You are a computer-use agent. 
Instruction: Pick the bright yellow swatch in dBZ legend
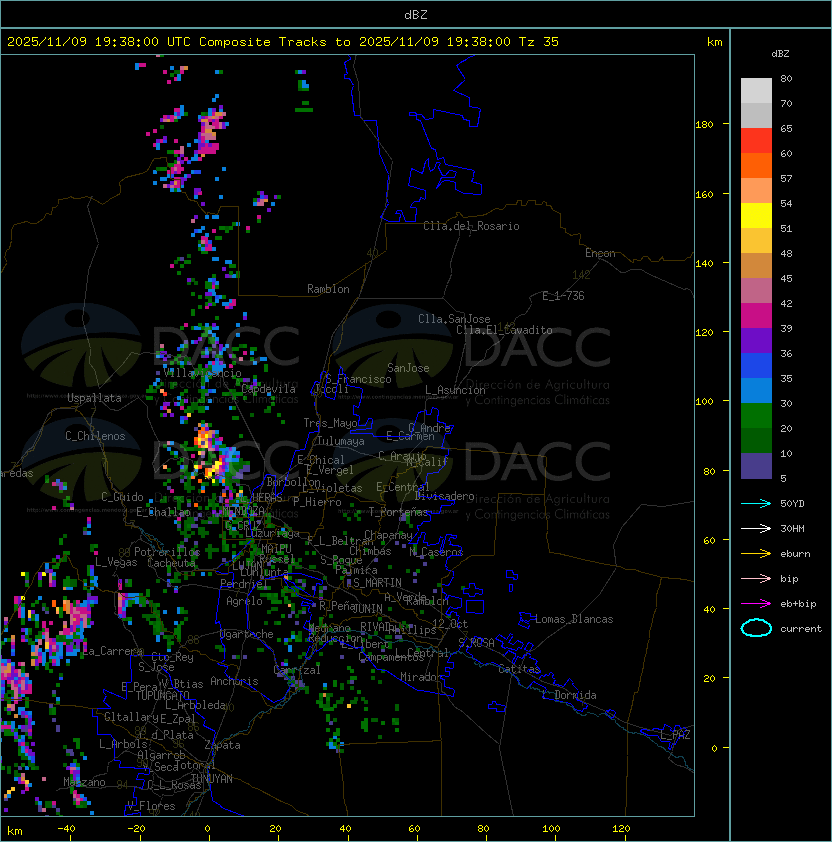tap(756, 215)
